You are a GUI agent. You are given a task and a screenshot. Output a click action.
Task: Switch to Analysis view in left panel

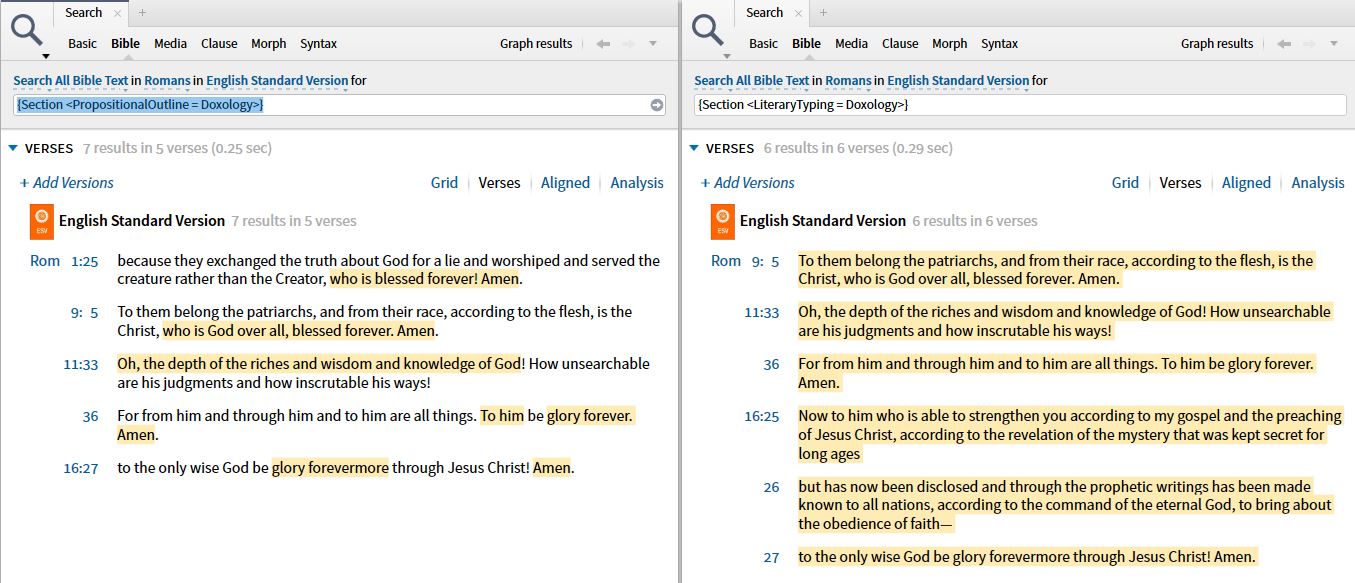point(637,183)
